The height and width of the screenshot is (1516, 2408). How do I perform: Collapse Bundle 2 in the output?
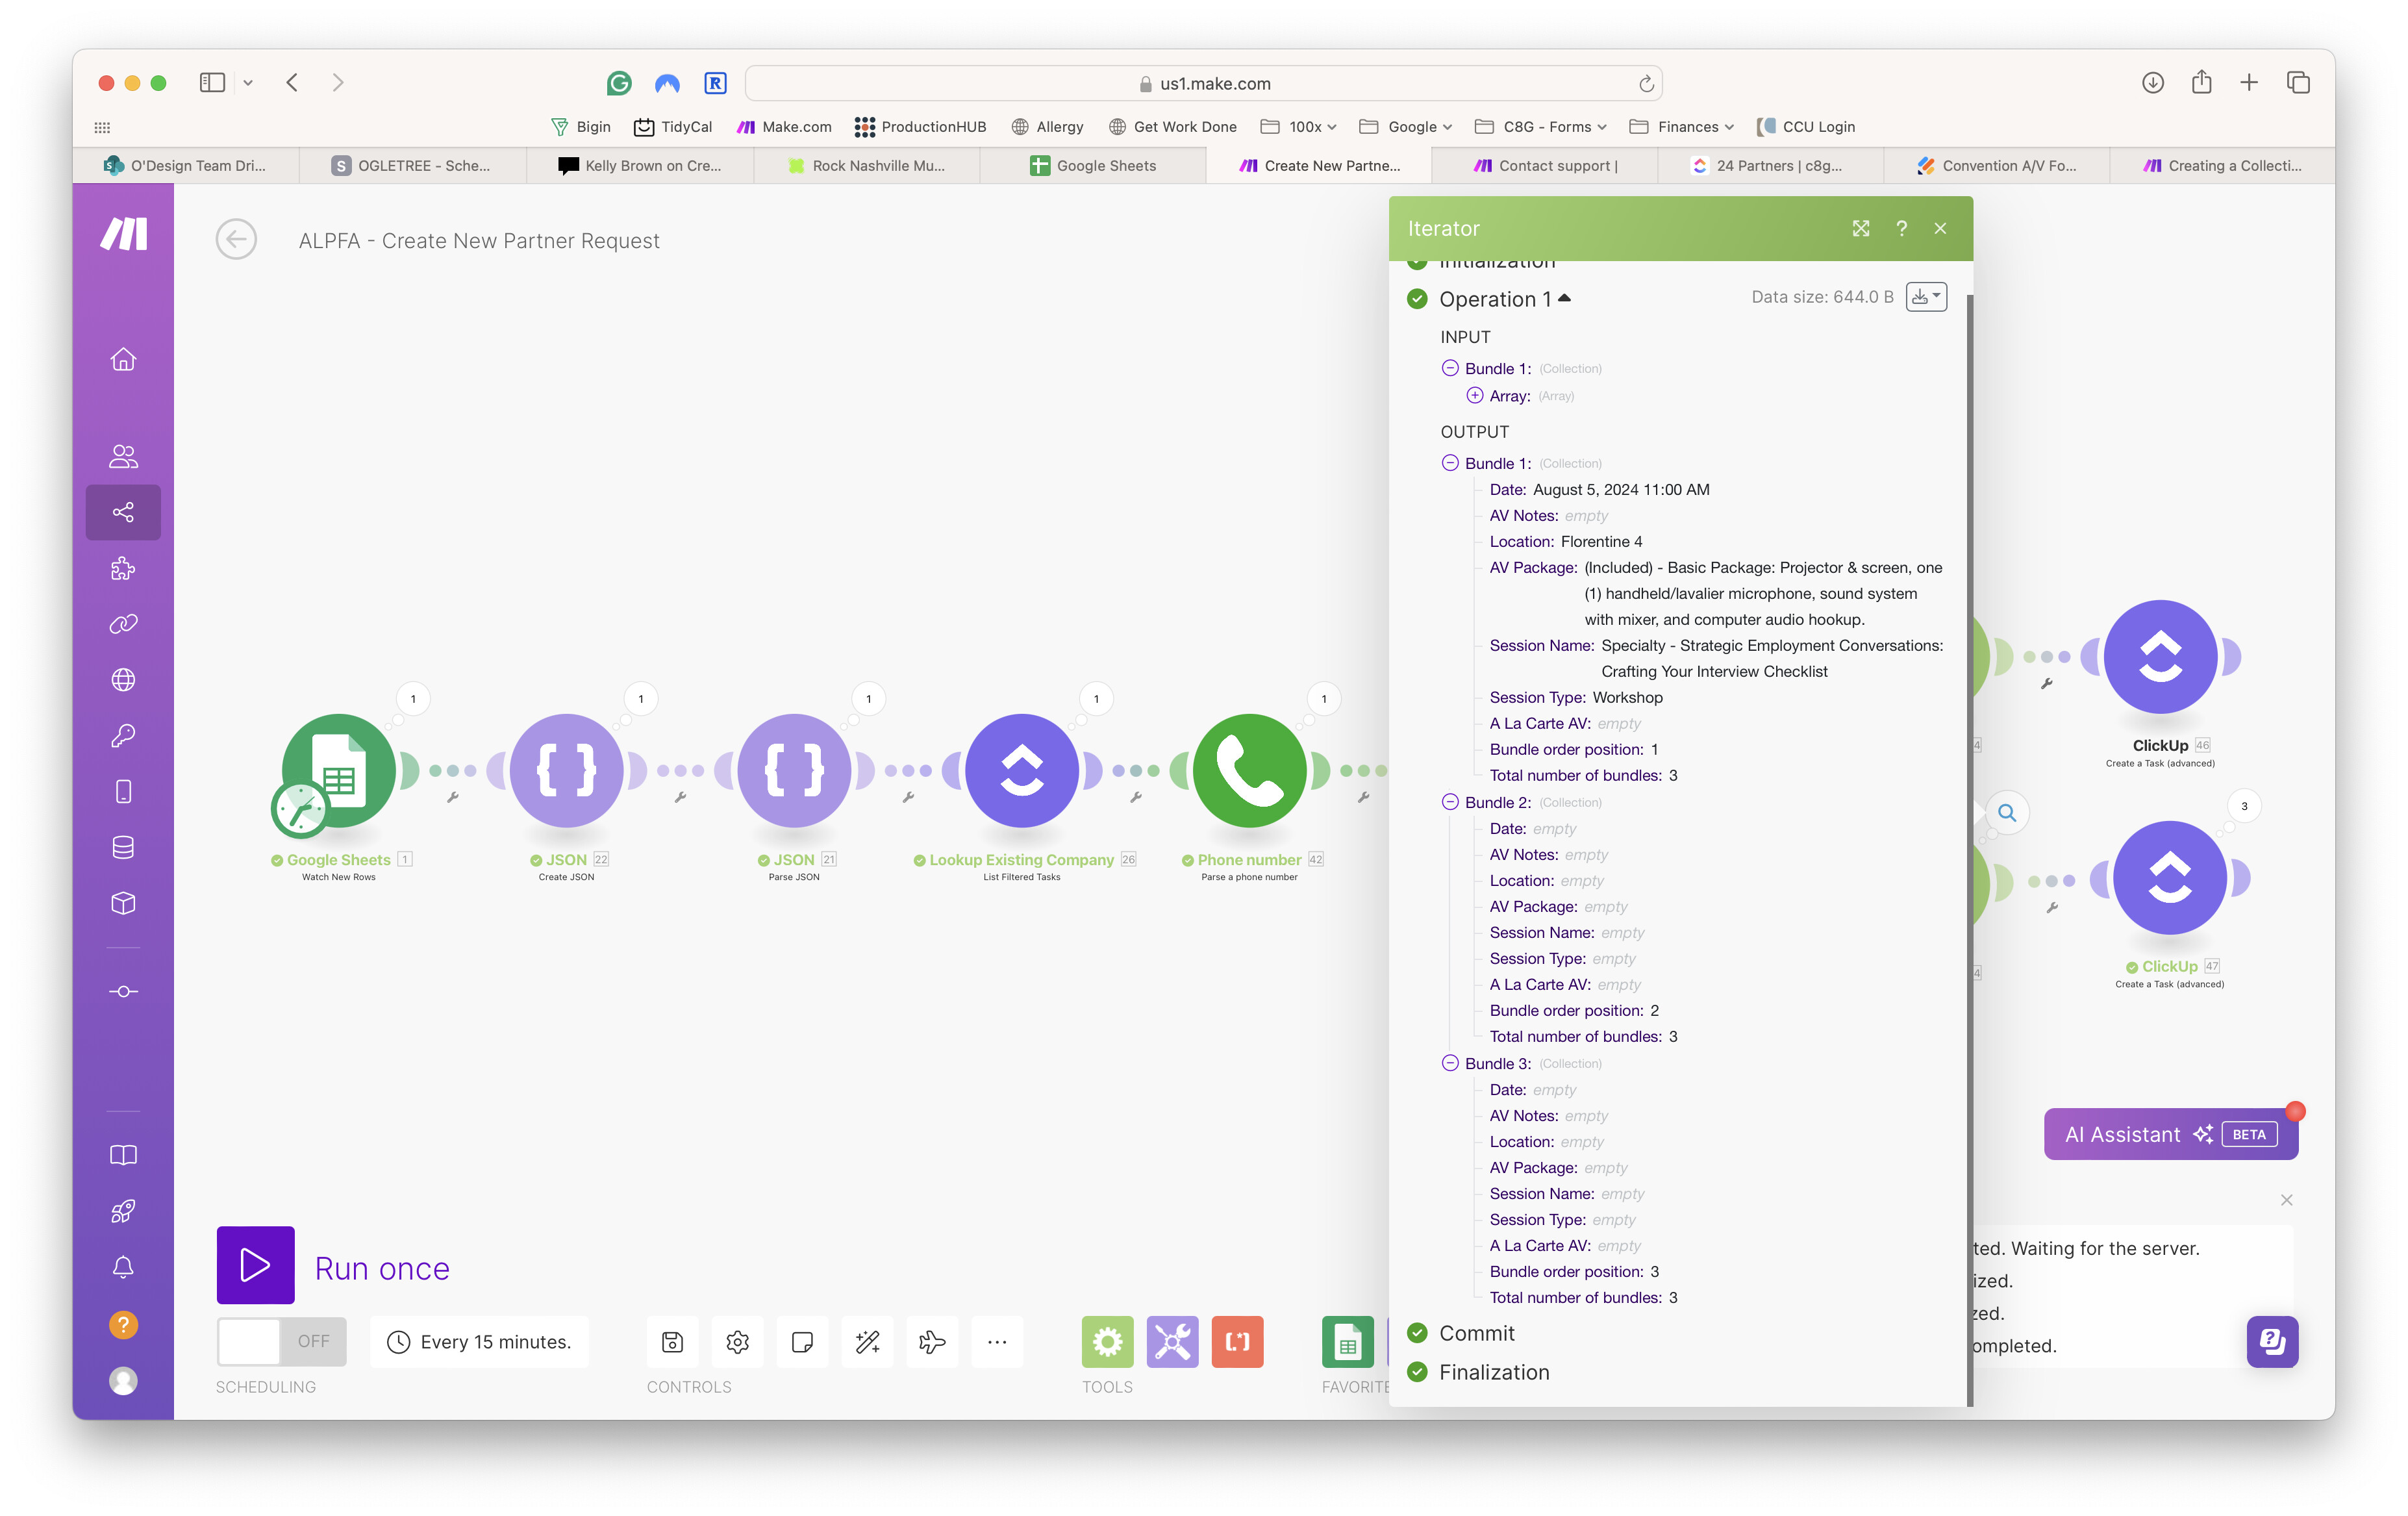1449,802
